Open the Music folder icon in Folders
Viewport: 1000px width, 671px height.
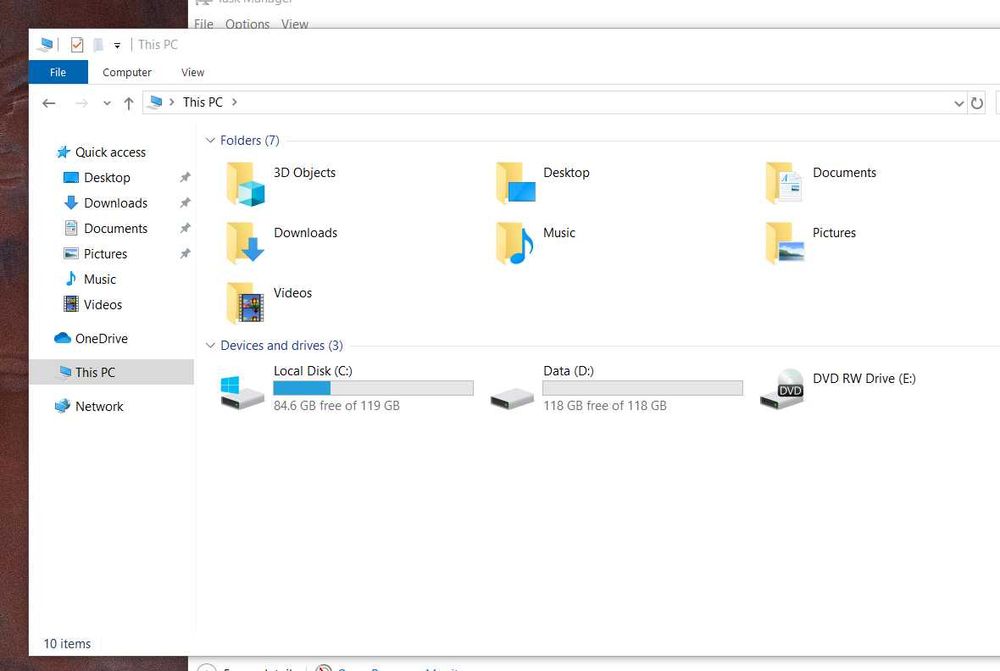(x=515, y=243)
